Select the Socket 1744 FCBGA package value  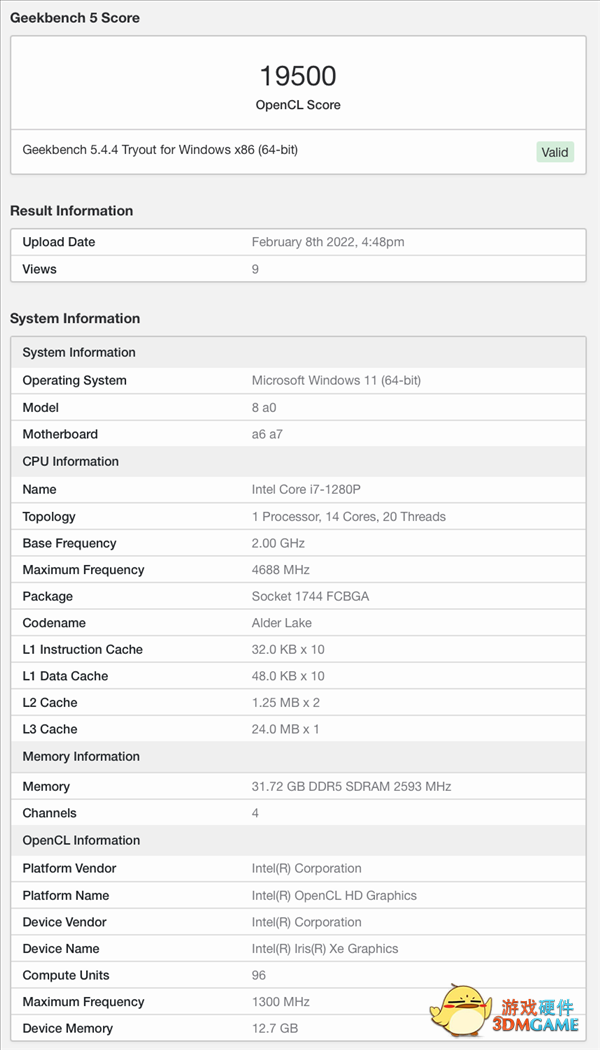[x=310, y=597]
